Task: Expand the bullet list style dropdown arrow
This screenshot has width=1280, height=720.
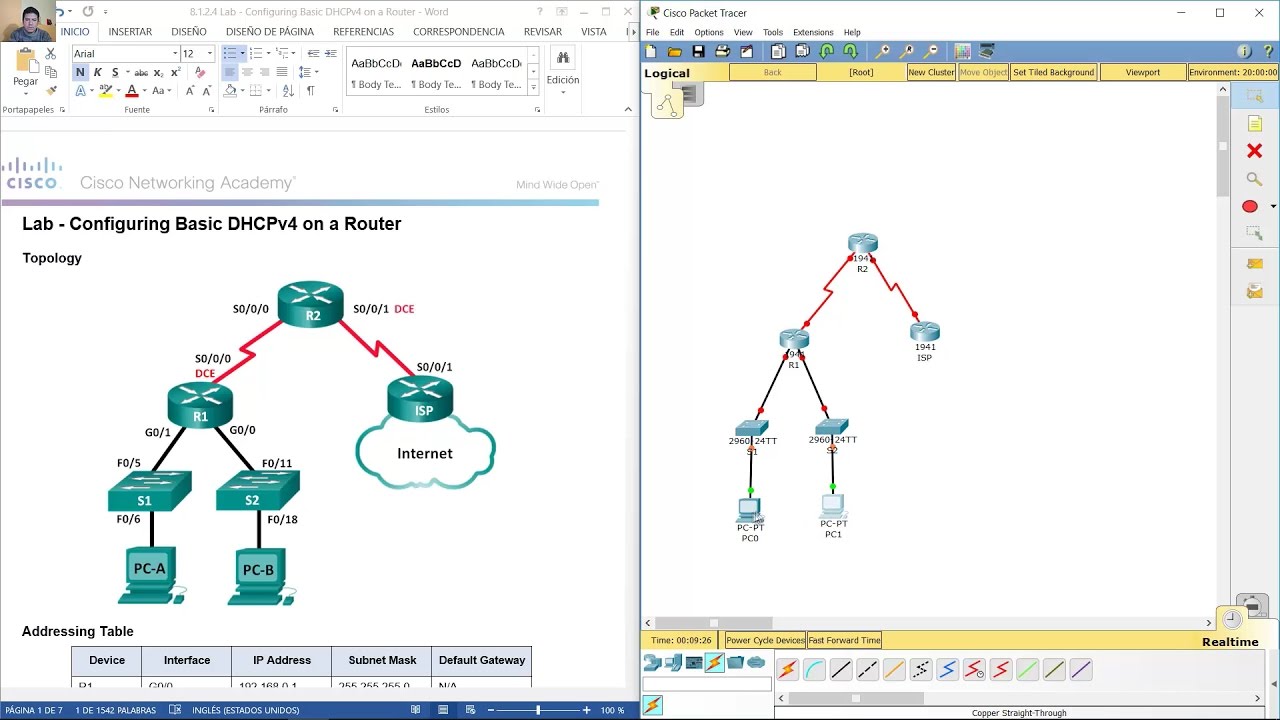Action: pos(242,53)
